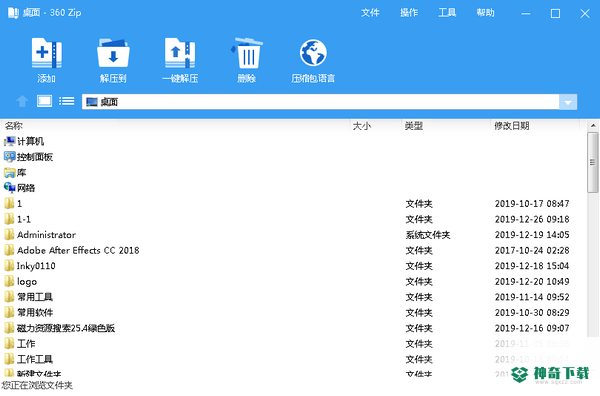The width and height of the screenshot is (600, 396).
Task: Sort by 类型 column header
Action: [x=414, y=125]
